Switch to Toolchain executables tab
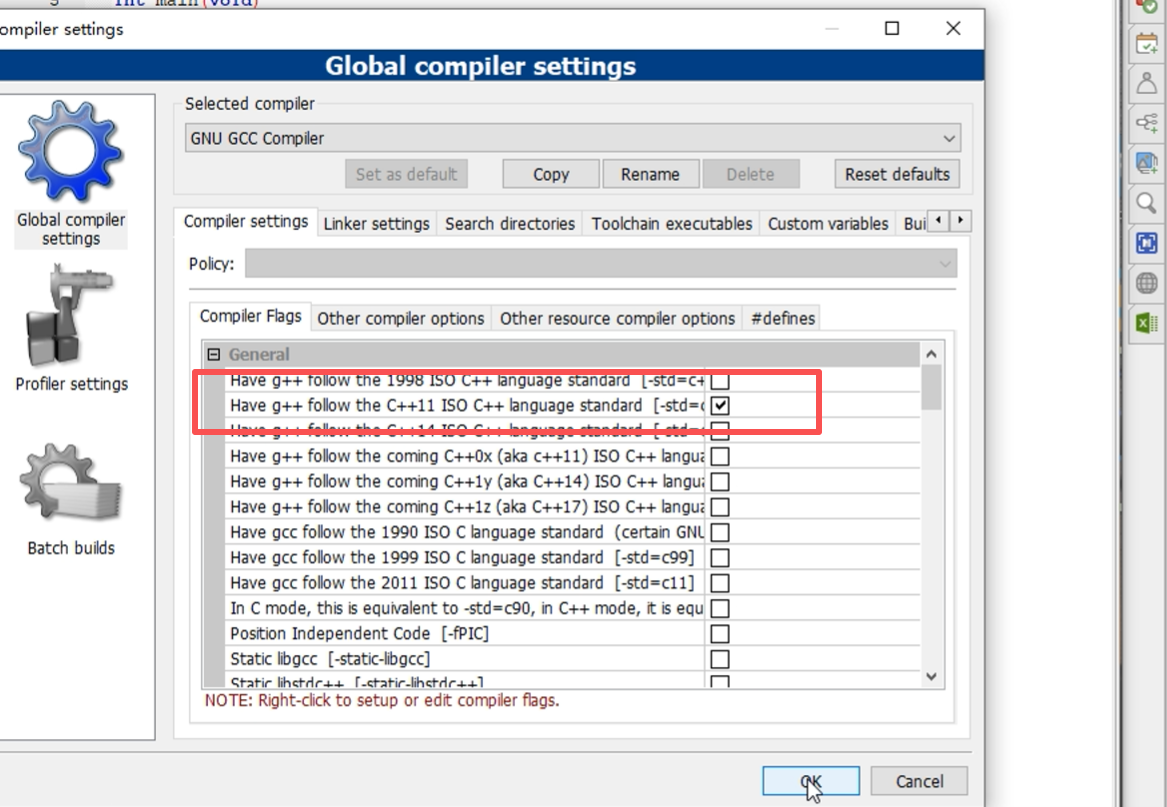 tap(671, 223)
